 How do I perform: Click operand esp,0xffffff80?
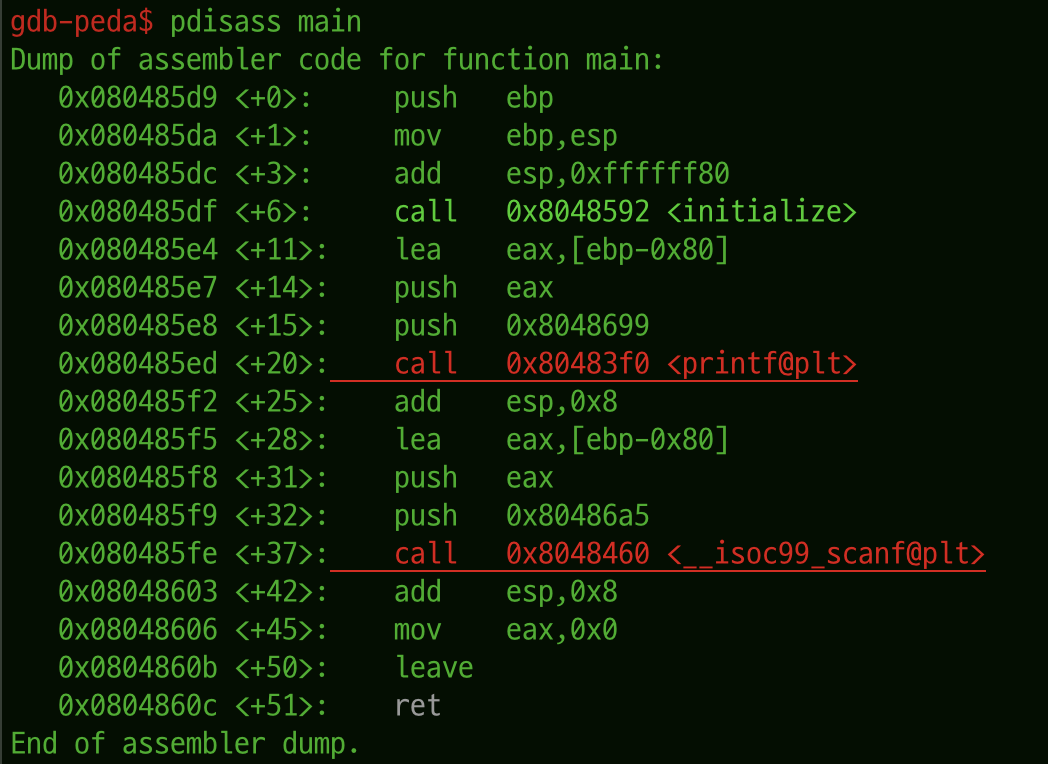(x=618, y=174)
